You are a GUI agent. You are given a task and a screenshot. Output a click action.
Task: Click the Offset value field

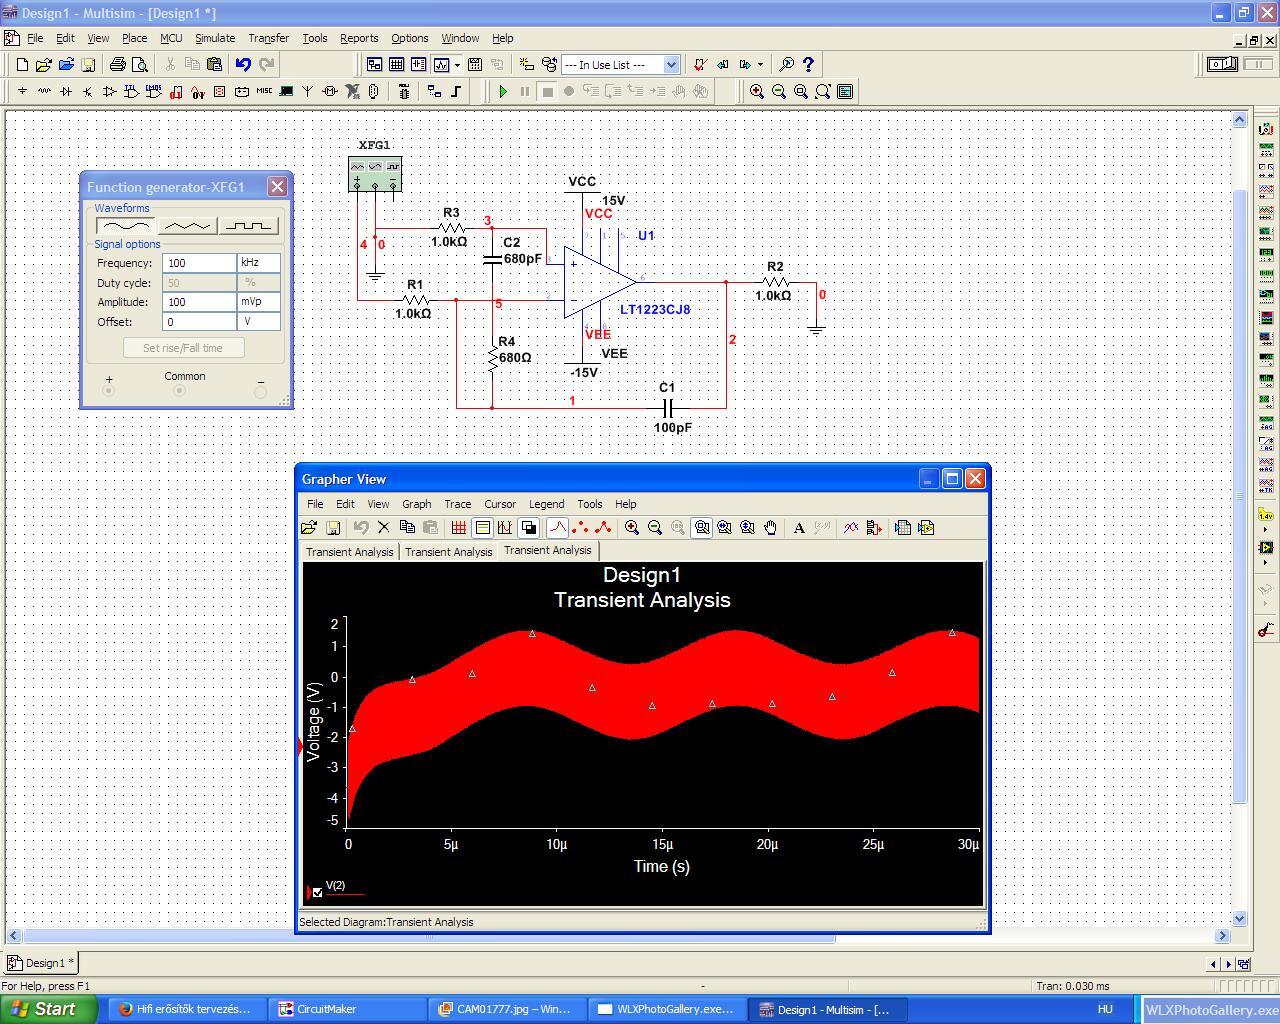[x=199, y=322]
